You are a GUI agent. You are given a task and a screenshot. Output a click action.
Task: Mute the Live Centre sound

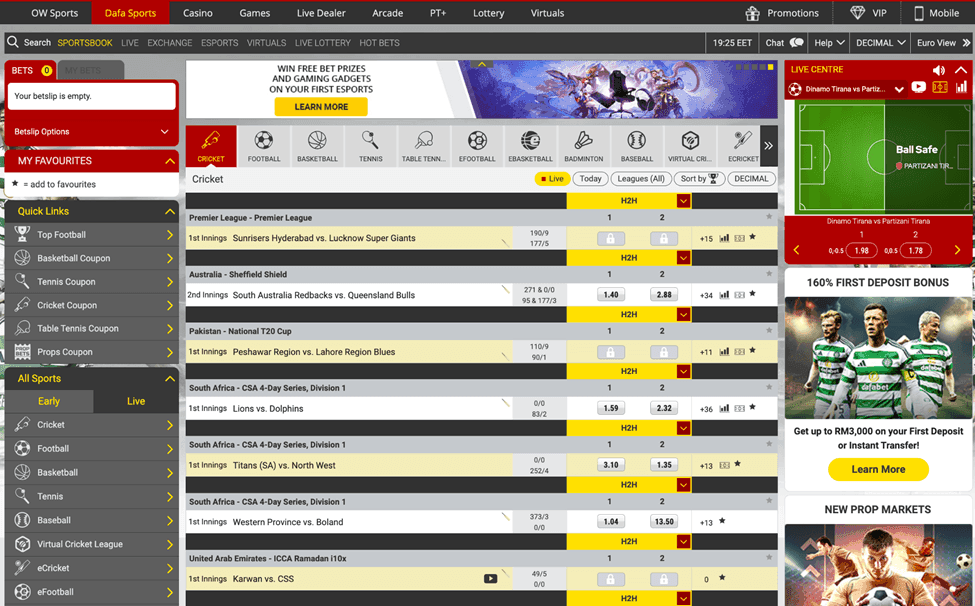(x=938, y=70)
